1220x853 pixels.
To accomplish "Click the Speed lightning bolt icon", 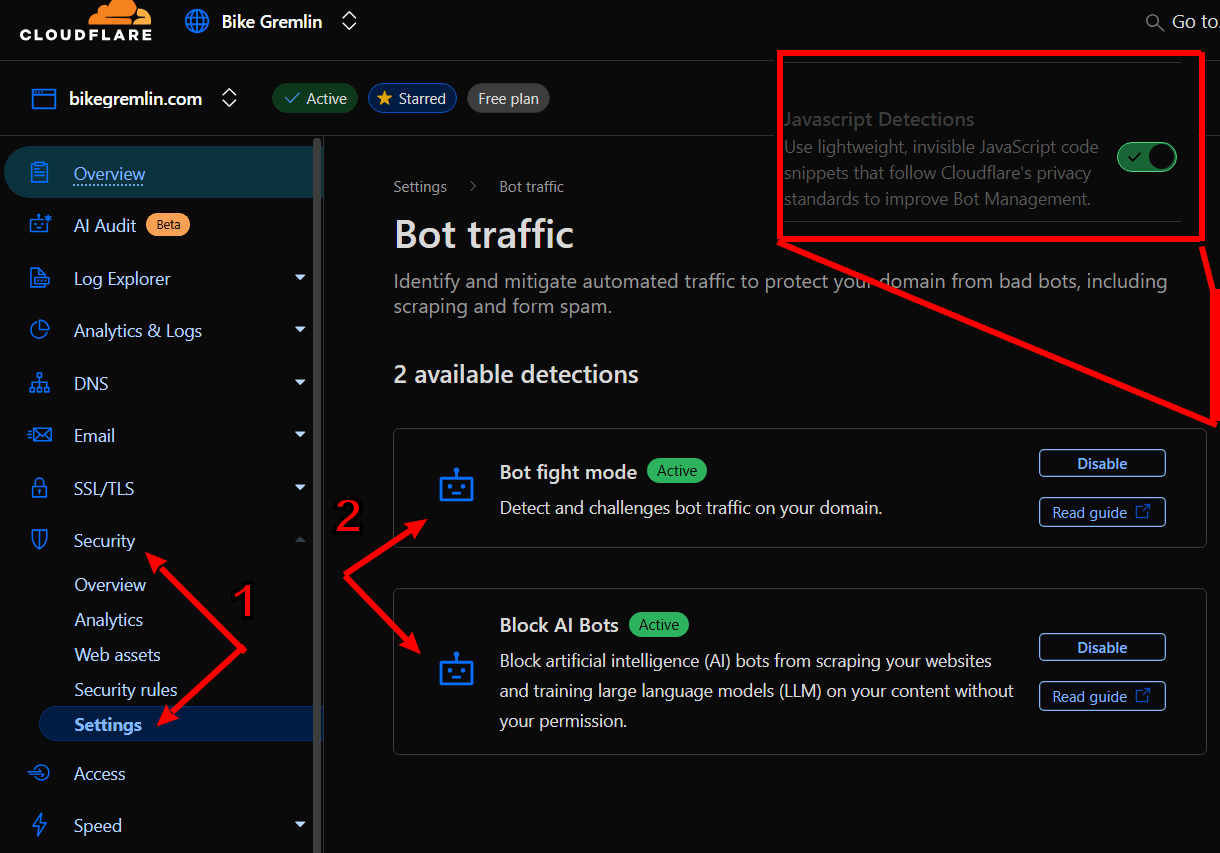I will (x=39, y=825).
